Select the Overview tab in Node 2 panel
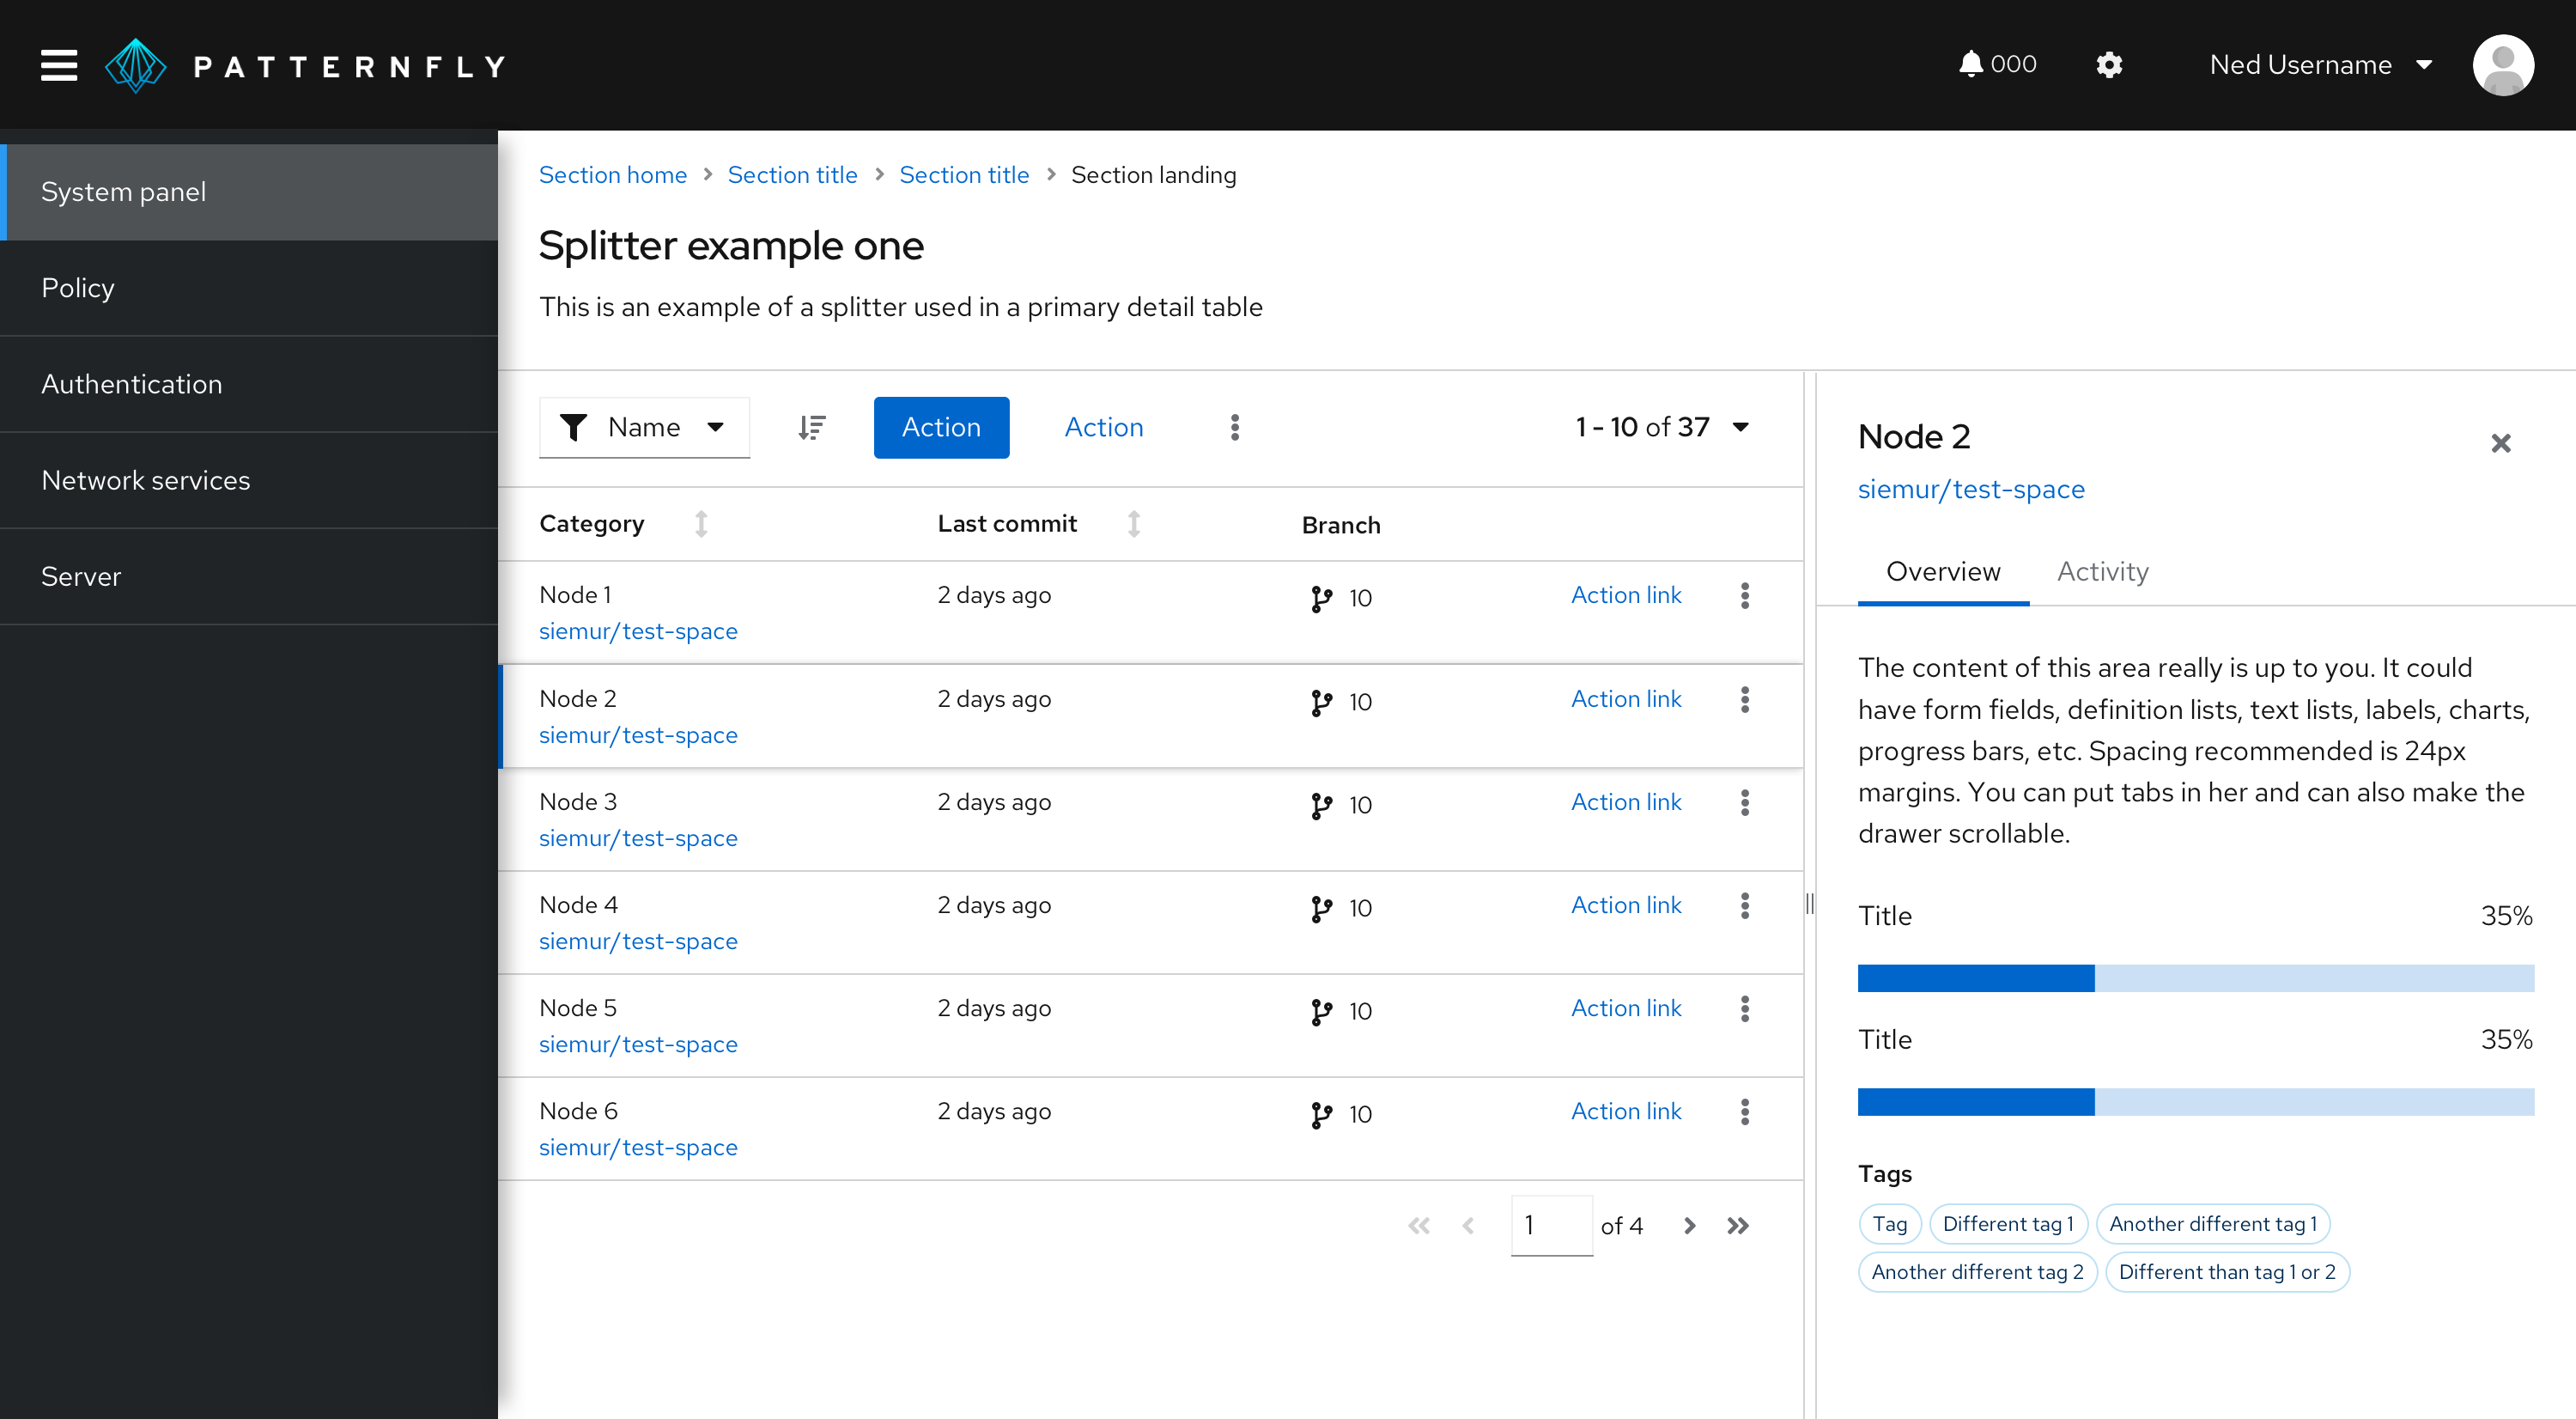The width and height of the screenshot is (2576, 1419). click(1942, 571)
